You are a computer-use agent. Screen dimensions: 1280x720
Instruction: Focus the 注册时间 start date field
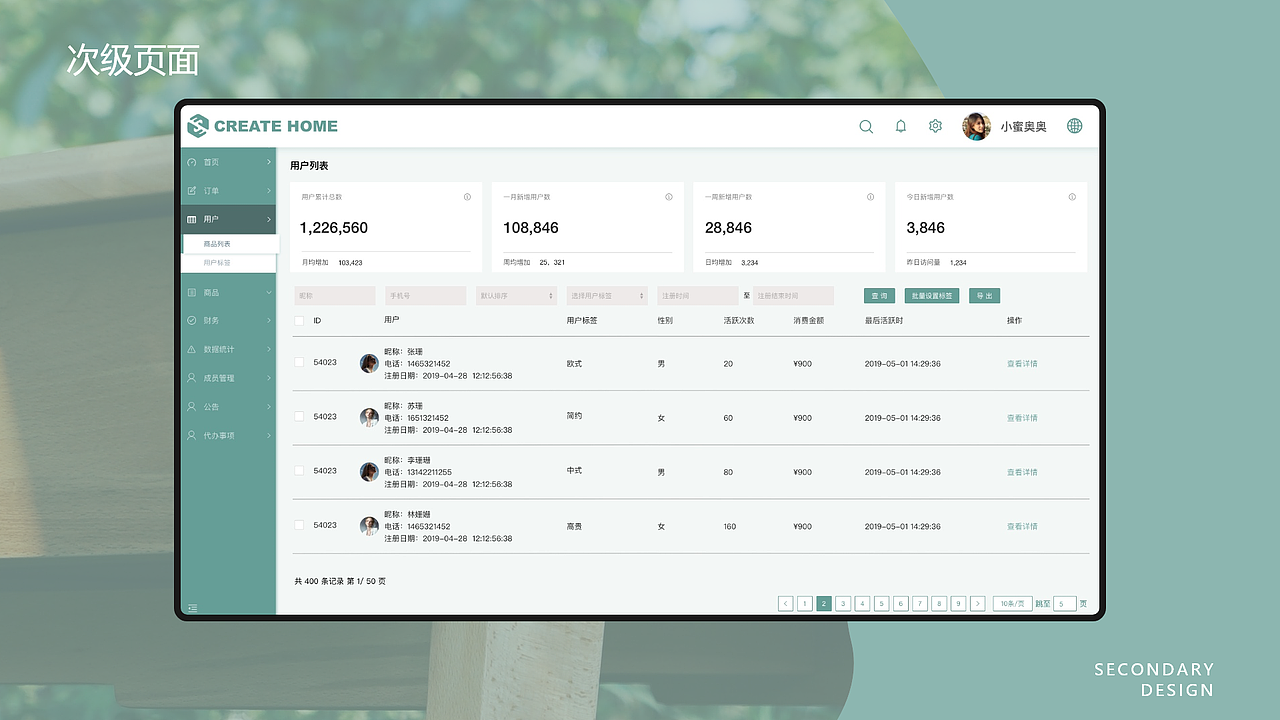[698, 296]
